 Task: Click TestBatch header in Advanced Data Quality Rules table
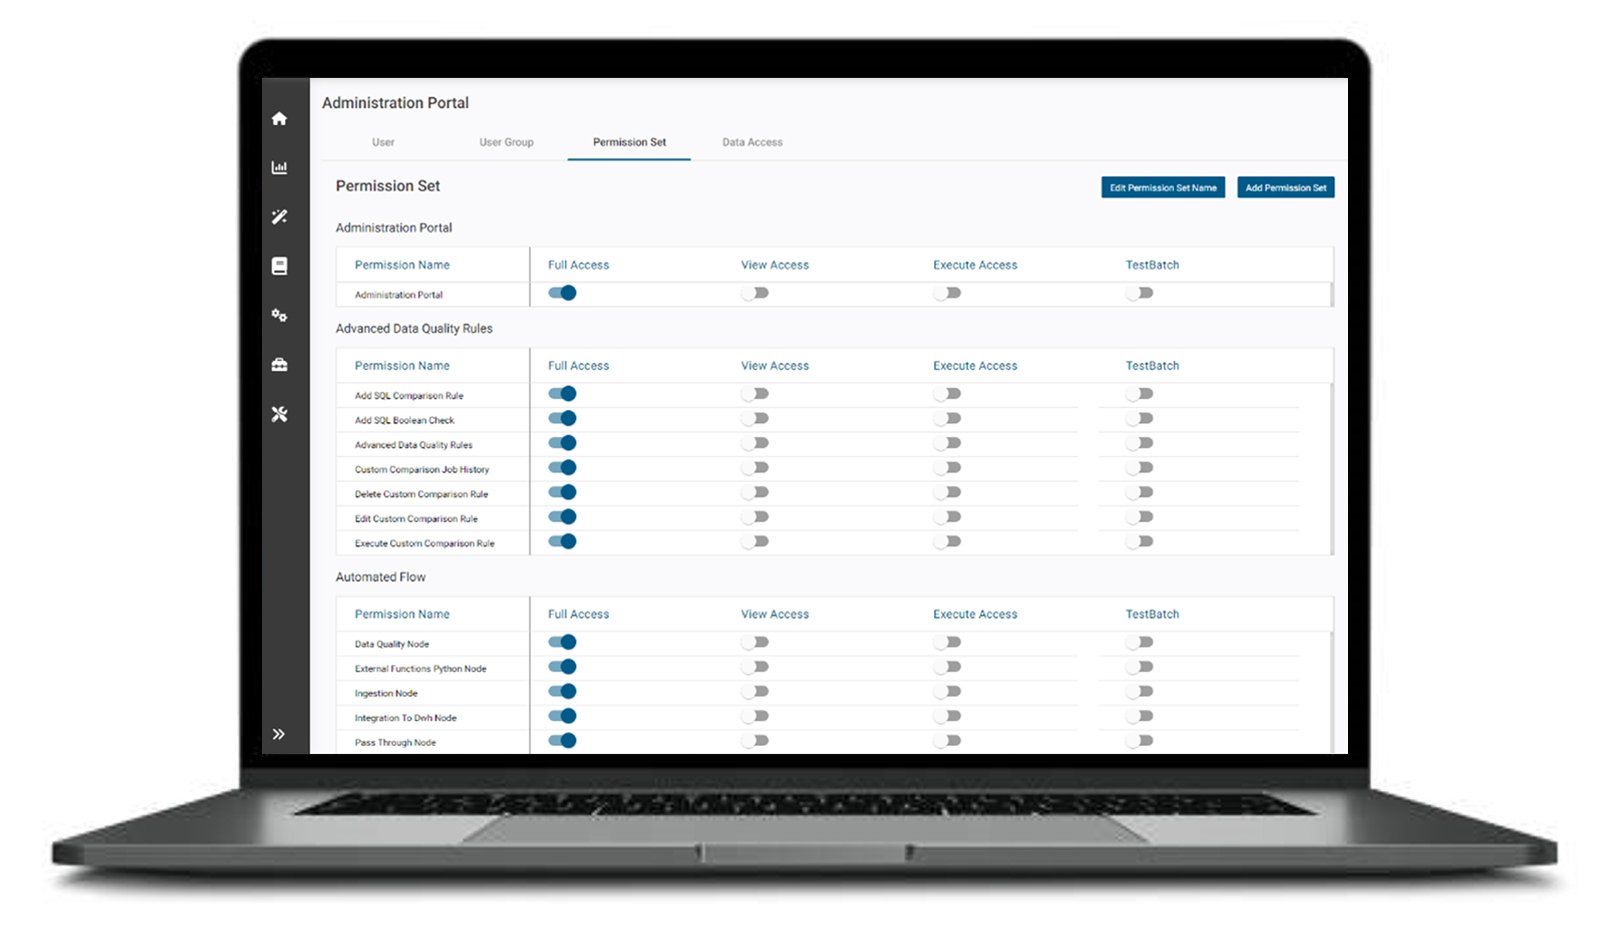[1152, 366]
